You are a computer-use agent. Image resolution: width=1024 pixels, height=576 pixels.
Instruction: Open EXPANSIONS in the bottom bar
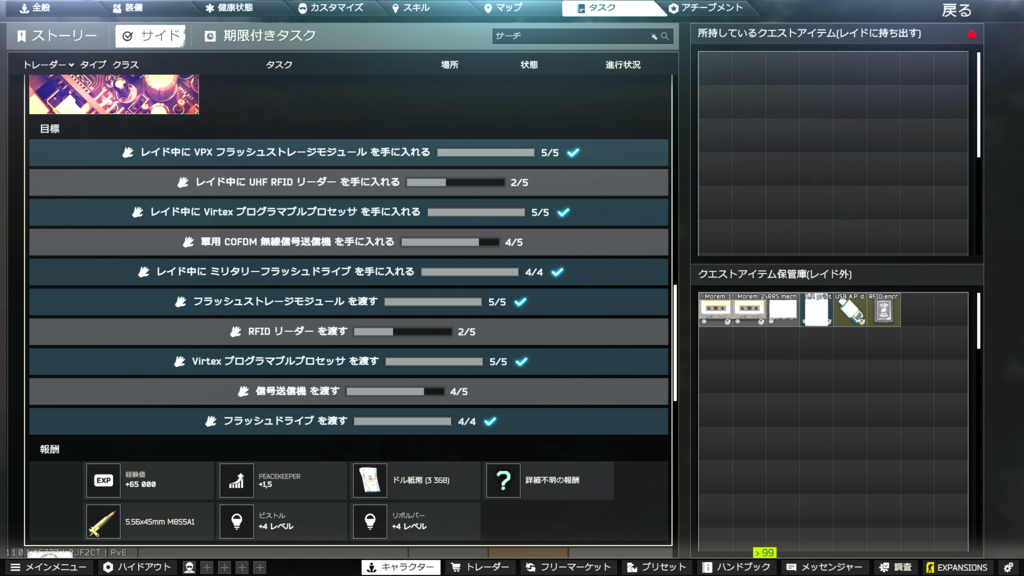pyautogui.click(x=957, y=568)
